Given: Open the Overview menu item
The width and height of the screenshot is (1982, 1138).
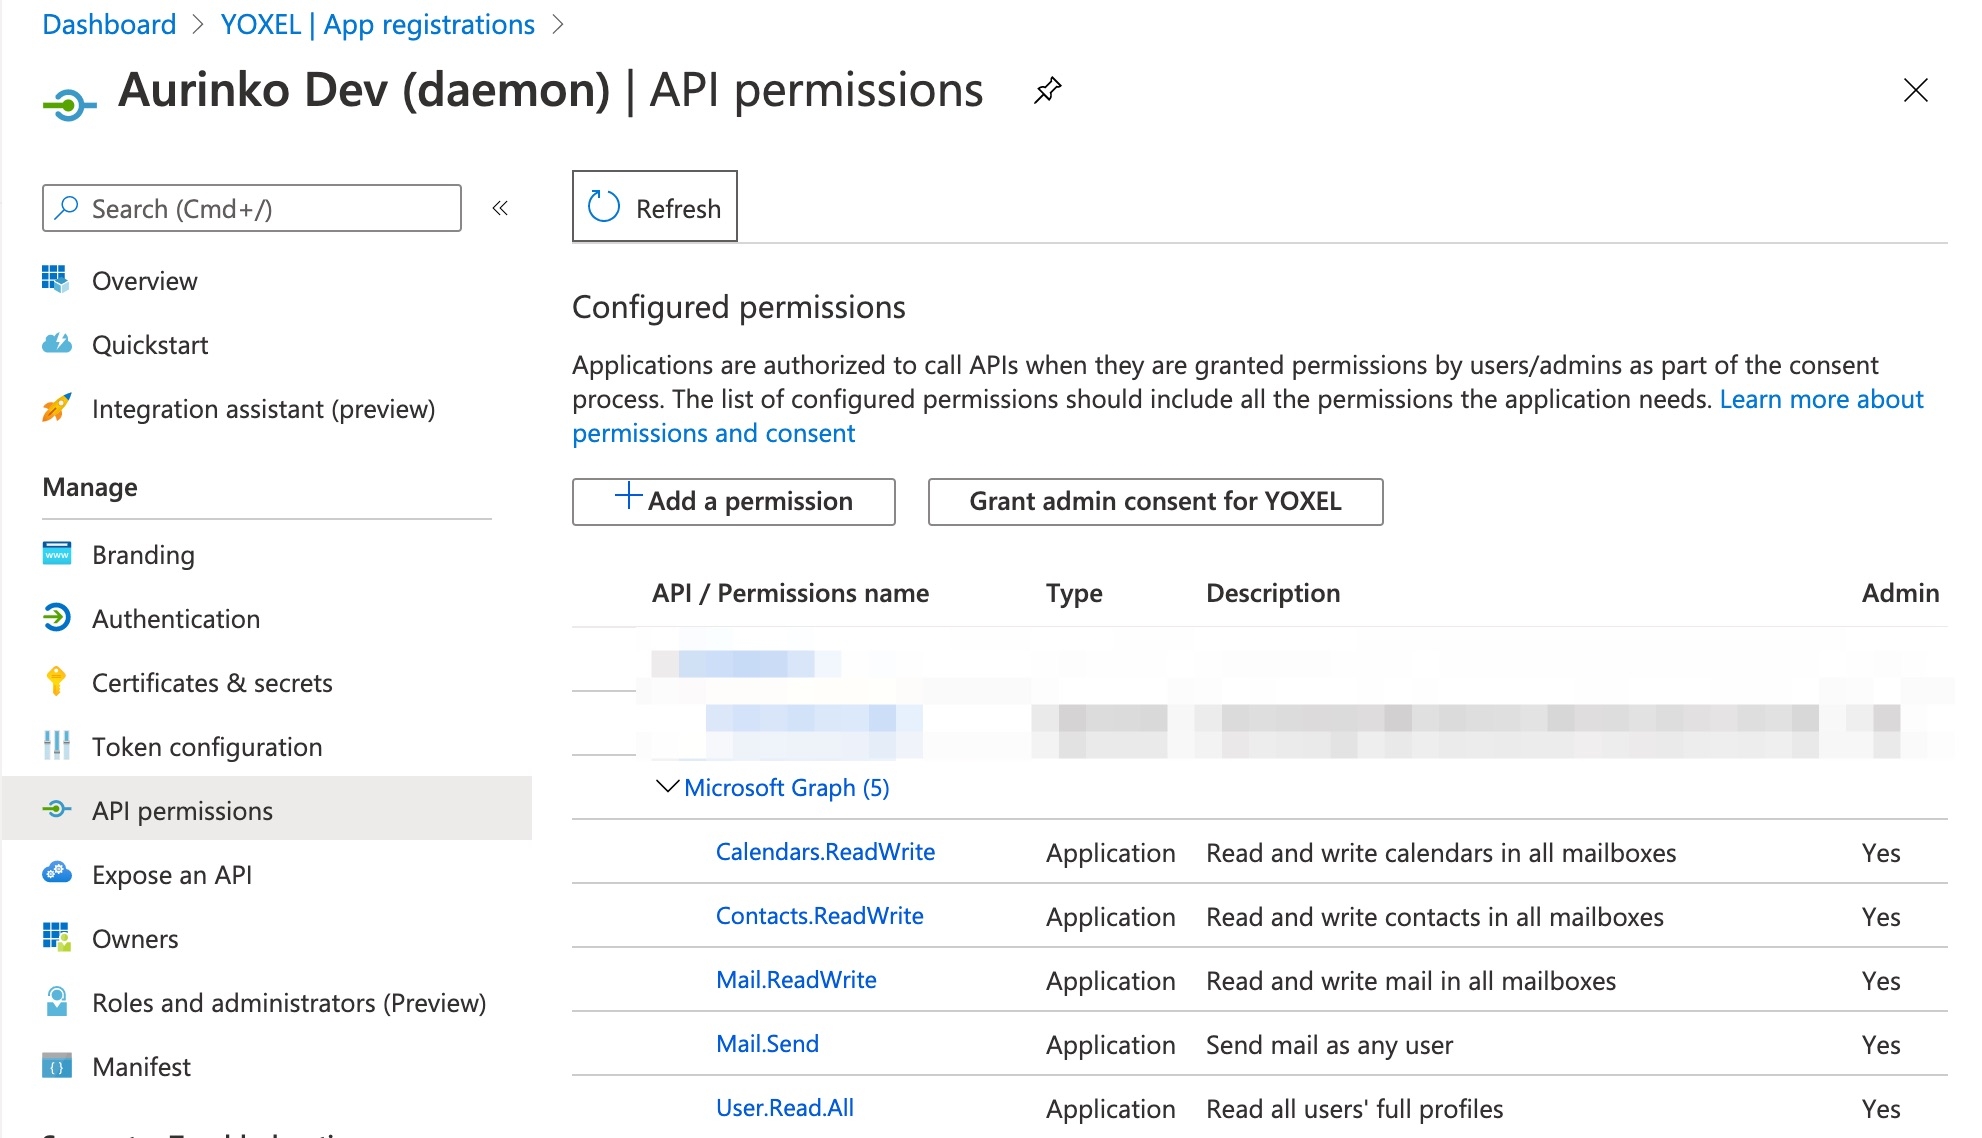Looking at the screenshot, I should 144,281.
